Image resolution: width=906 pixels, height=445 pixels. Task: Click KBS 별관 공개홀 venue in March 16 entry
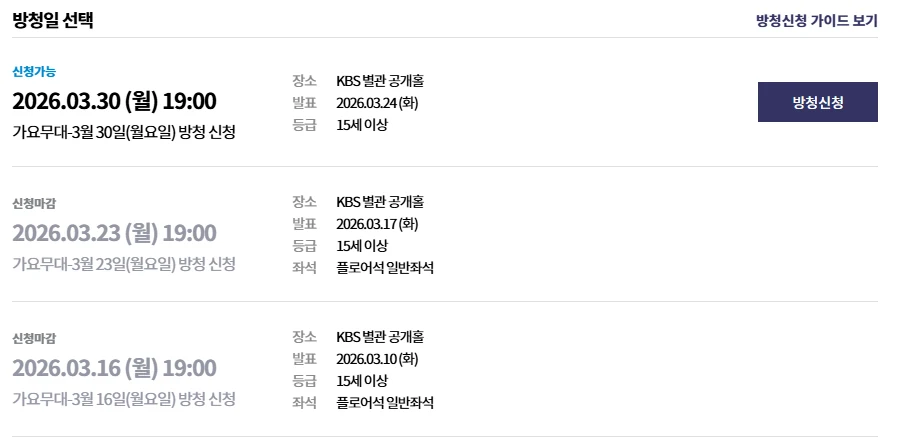[387, 337]
